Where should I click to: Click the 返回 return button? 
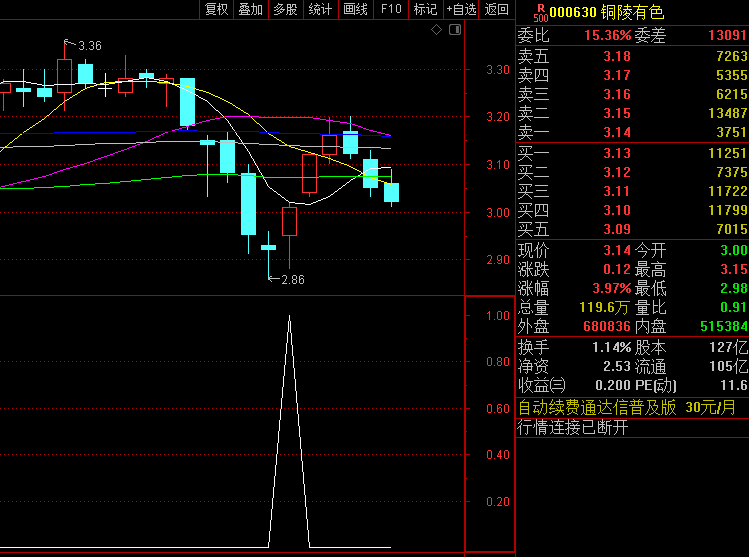tap(496, 9)
